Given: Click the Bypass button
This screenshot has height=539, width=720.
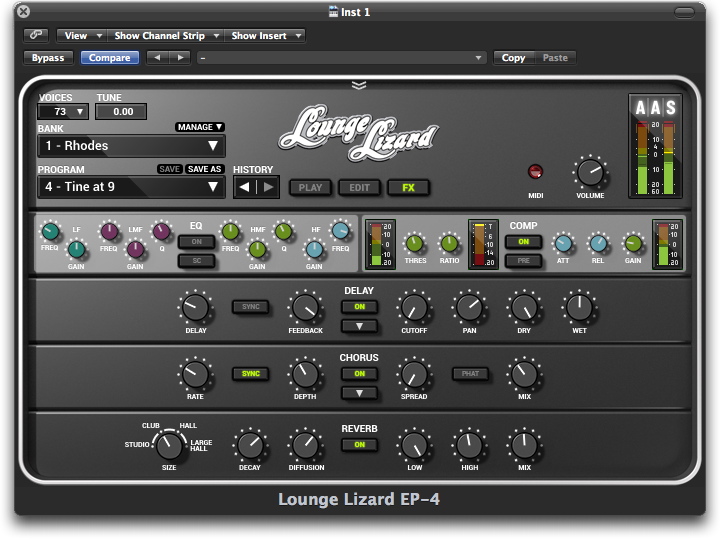Looking at the screenshot, I should [x=48, y=57].
